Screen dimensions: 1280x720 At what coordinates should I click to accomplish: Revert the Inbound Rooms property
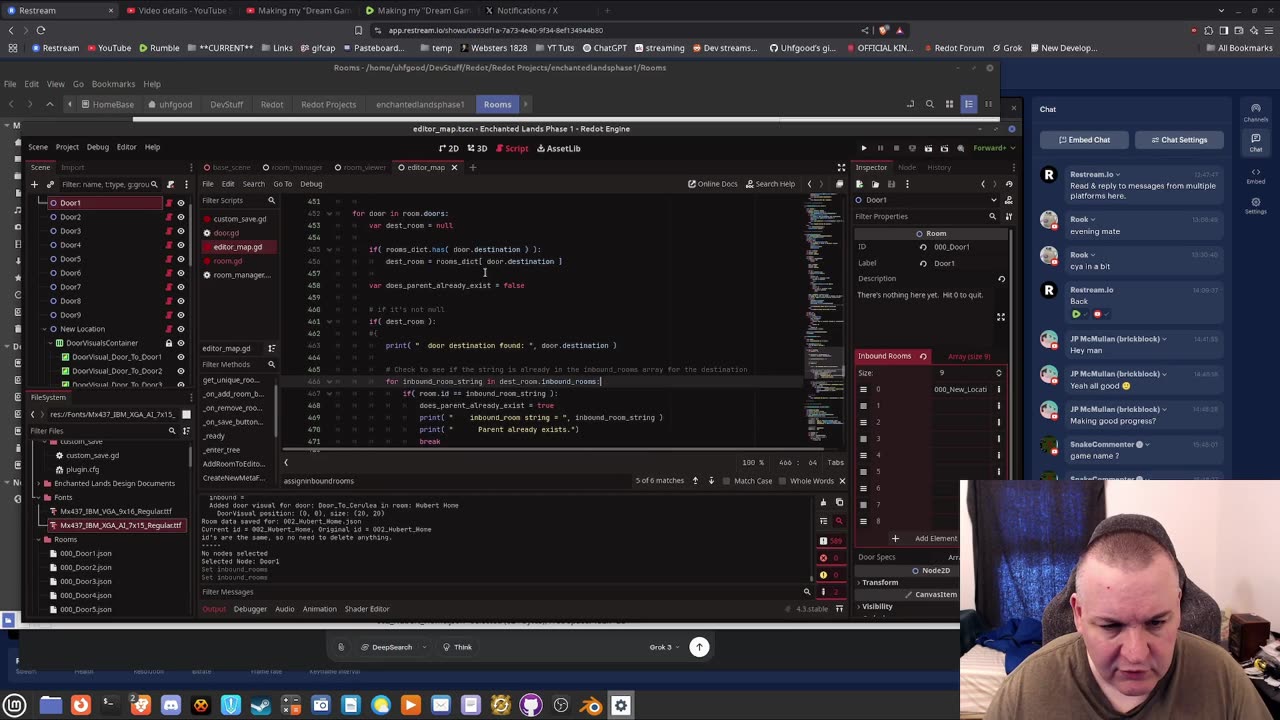point(923,356)
